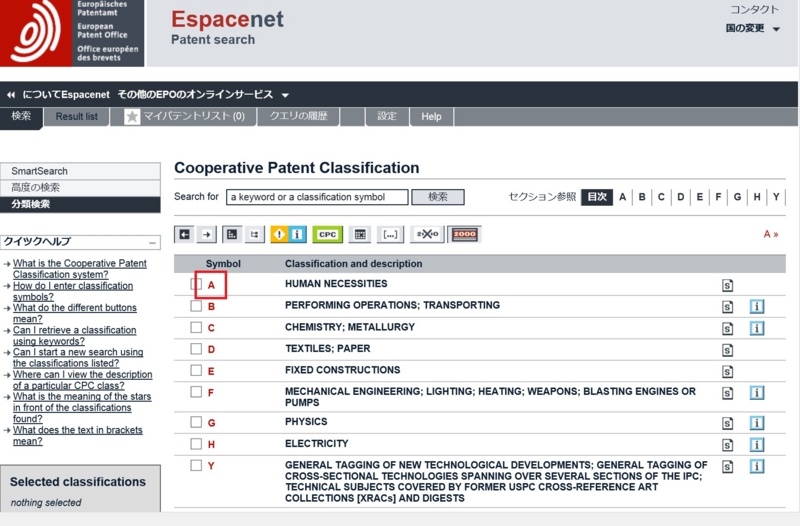This screenshot has height=526, width=800.
Task: Open info icon for CHEMISTRY; METALLURGY
Action: (757, 329)
